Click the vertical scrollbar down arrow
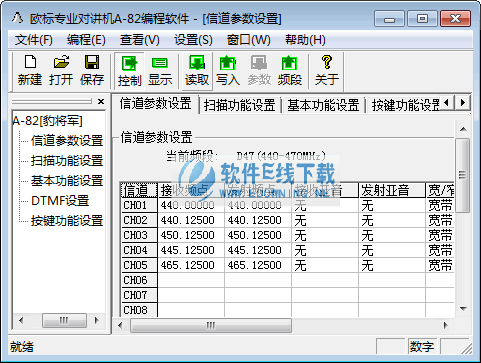The image size is (481, 363). pyautogui.click(x=463, y=309)
